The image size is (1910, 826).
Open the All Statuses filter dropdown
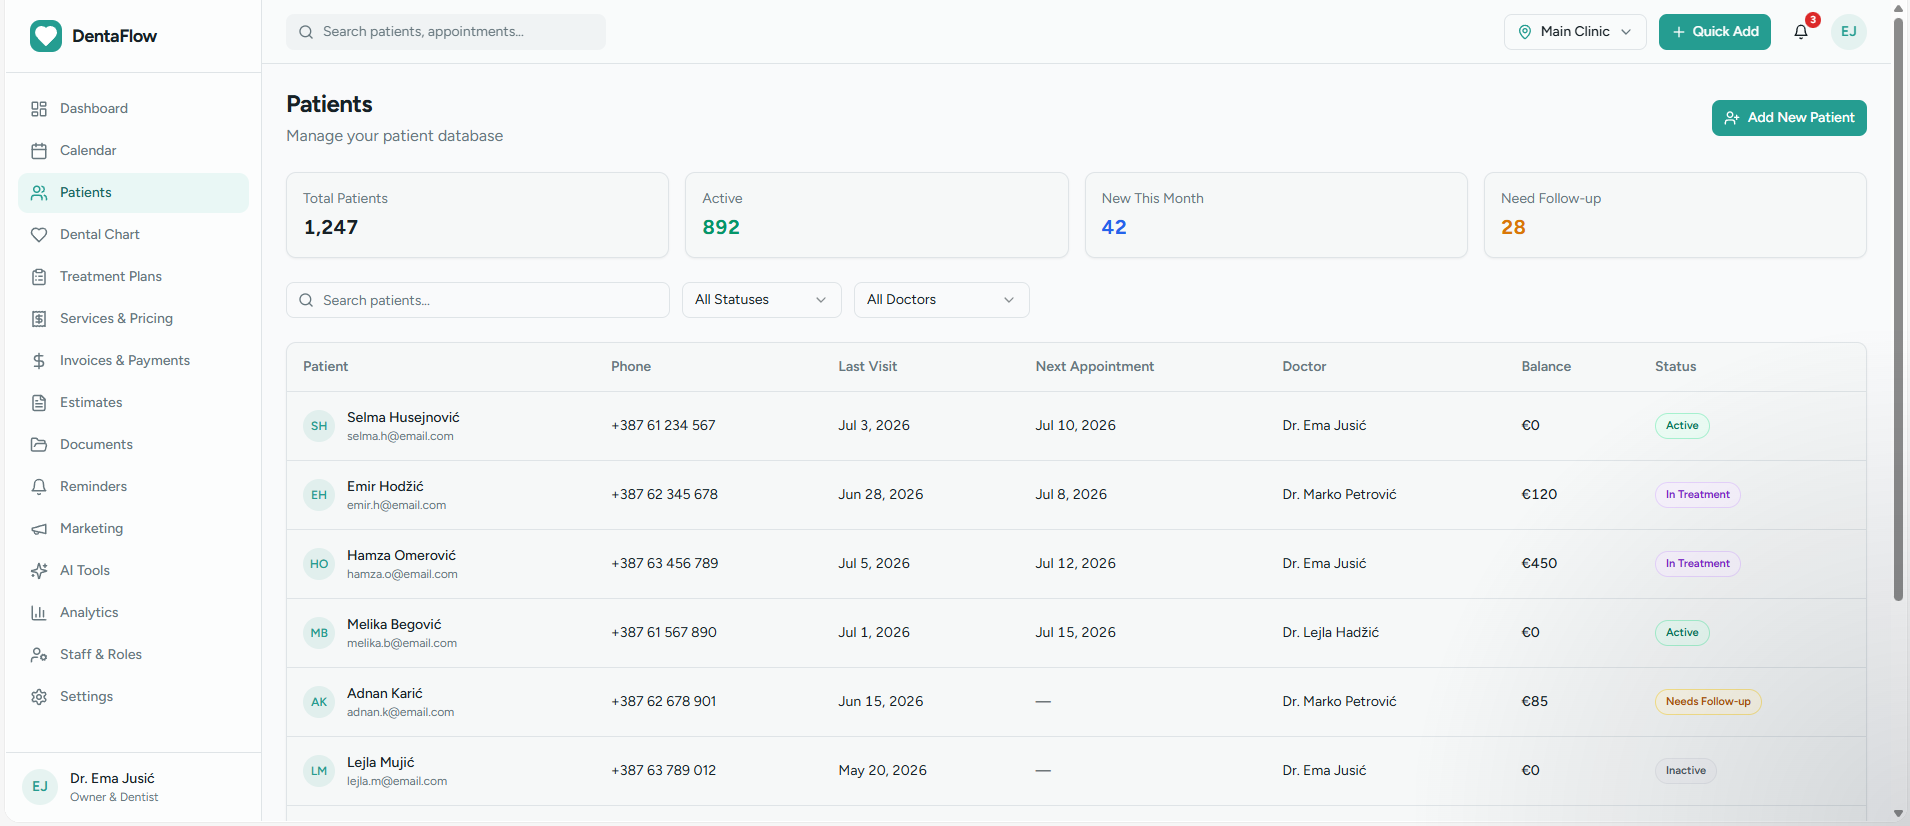pyautogui.click(x=762, y=300)
